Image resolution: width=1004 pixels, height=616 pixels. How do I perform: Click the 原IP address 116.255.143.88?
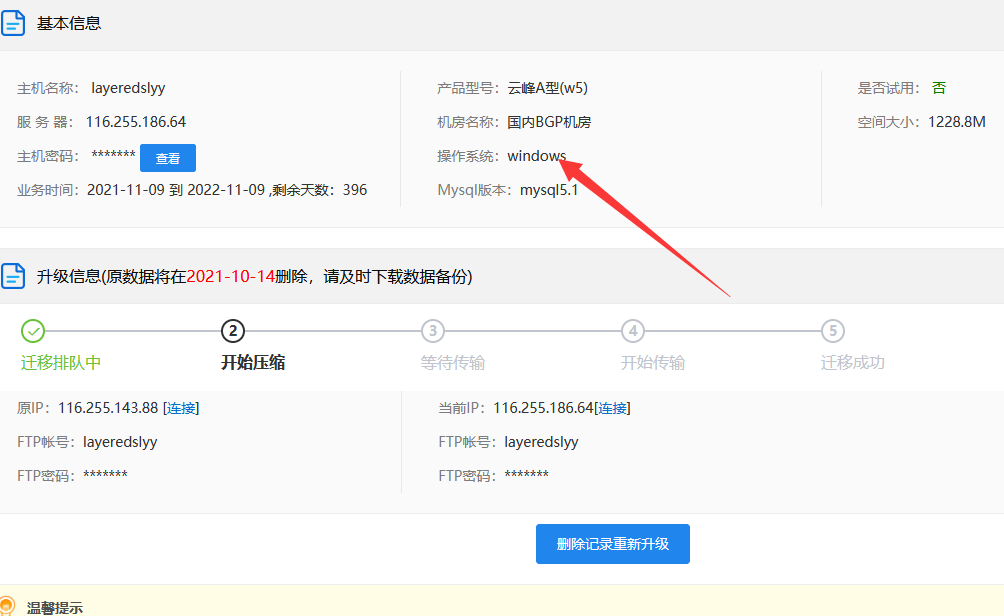point(108,408)
